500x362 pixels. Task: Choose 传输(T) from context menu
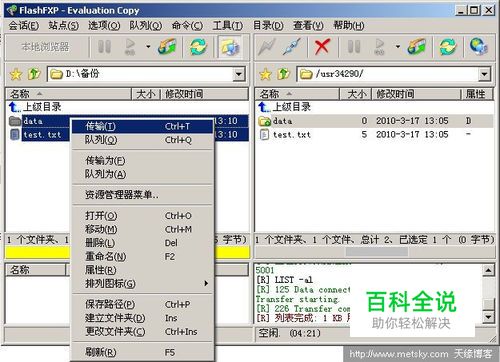pyautogui.click(x=143, y=126)
